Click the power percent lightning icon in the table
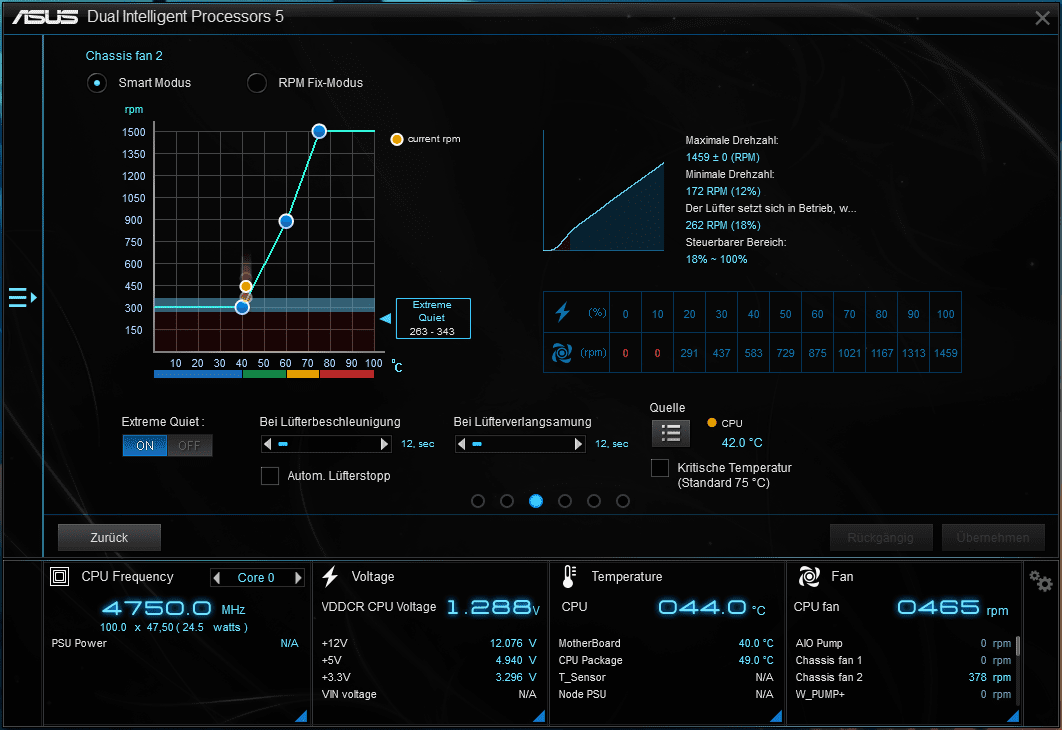1062x730 pixels. [x=562, y=312]
